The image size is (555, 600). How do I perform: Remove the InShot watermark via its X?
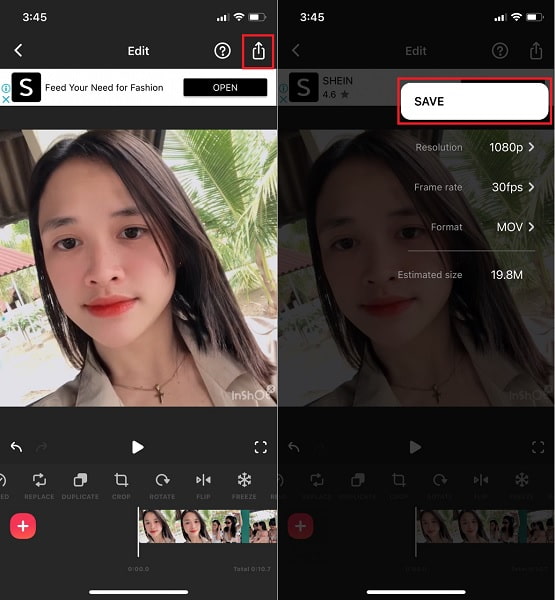pyautogui.click(x=271, y=389)
